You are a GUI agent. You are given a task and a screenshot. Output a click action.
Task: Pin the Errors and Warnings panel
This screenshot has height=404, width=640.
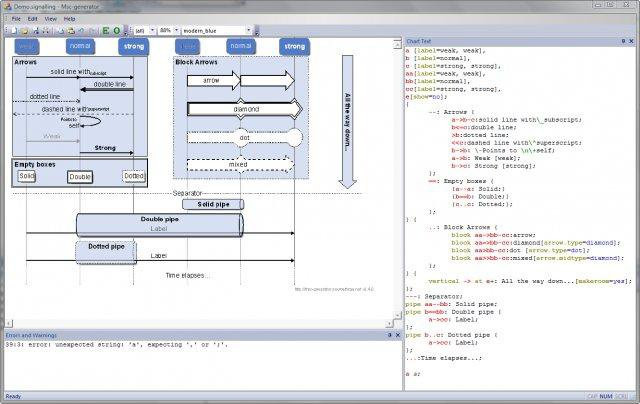(389, 335)
